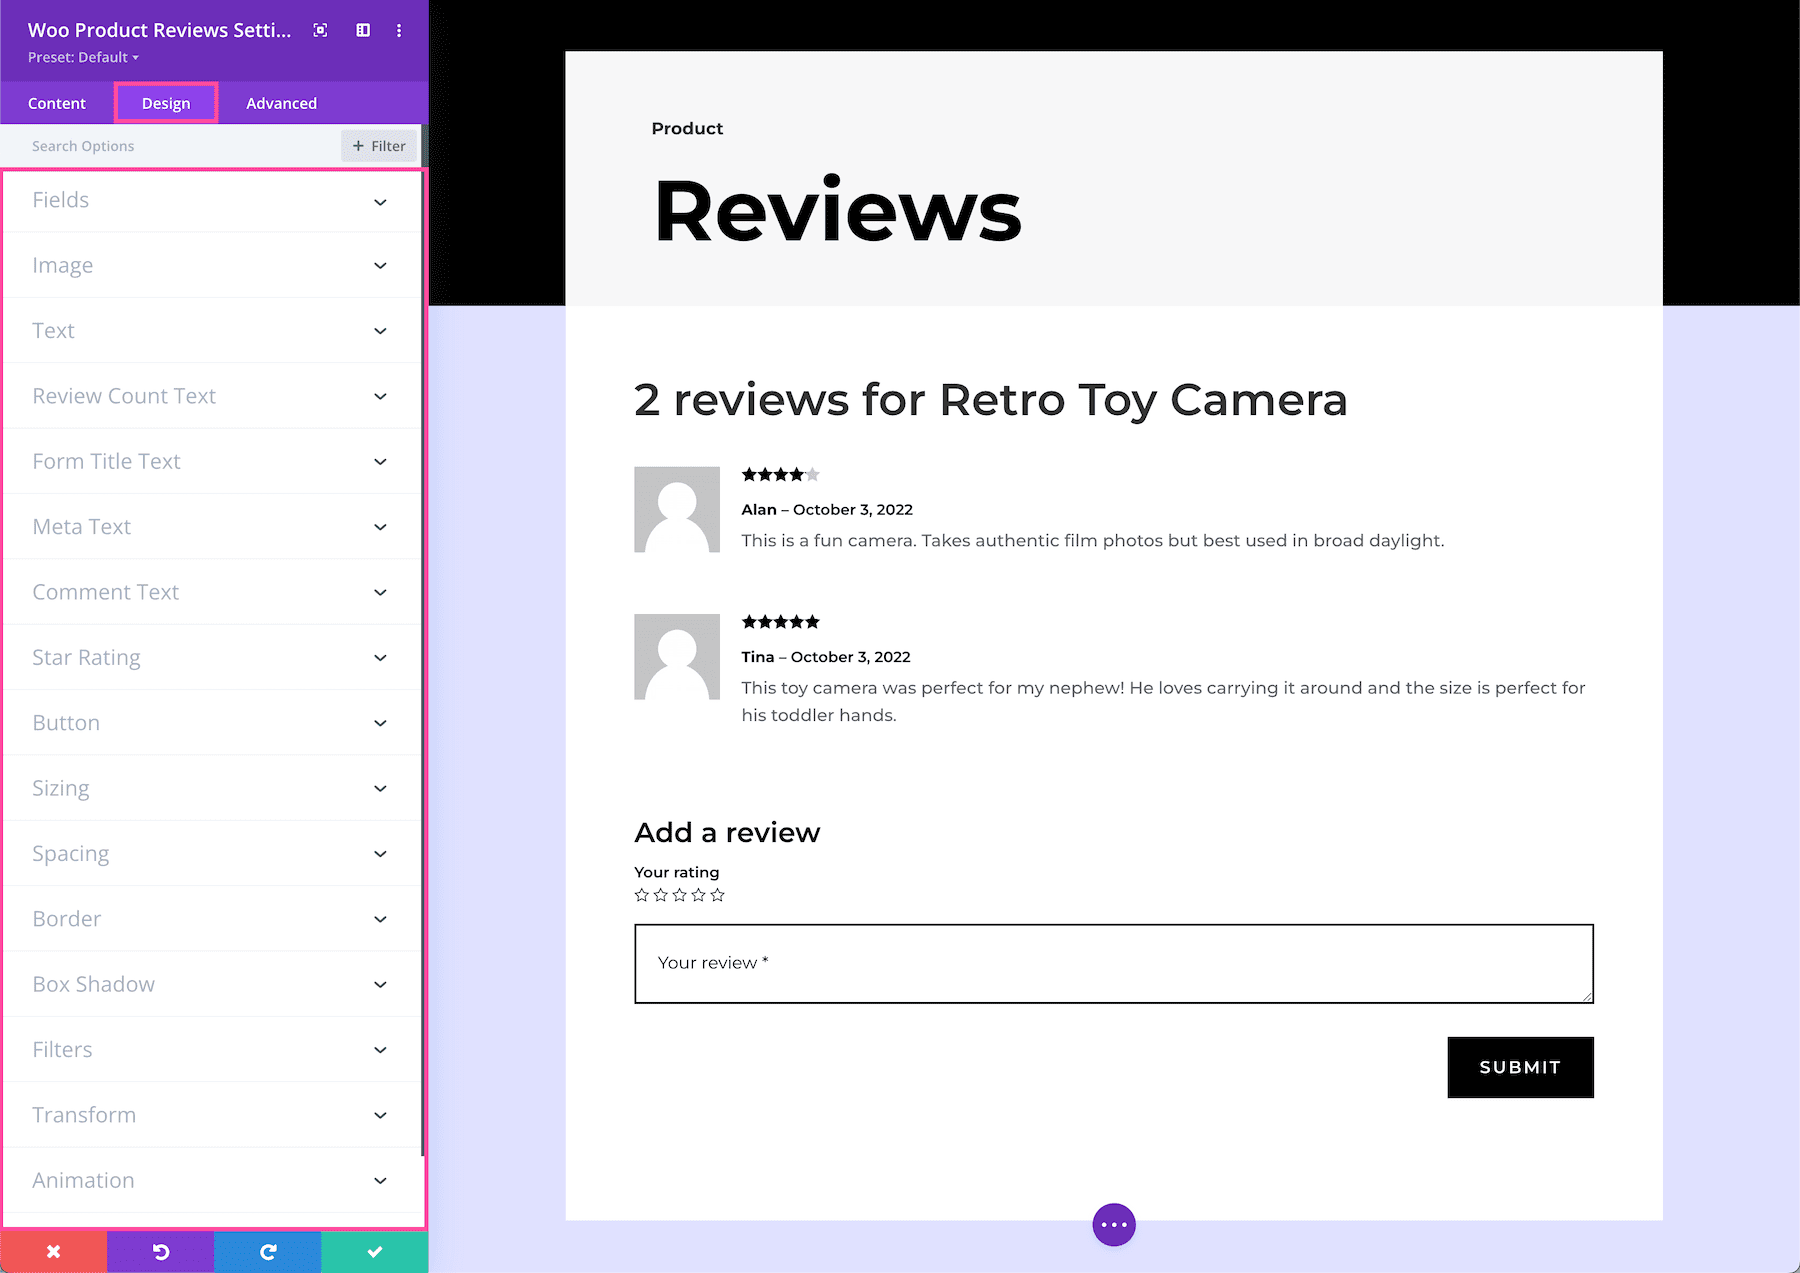This screenshot has height=1273, width=1800.
Task: Snap the settings panel to the side
Action: 362,30
